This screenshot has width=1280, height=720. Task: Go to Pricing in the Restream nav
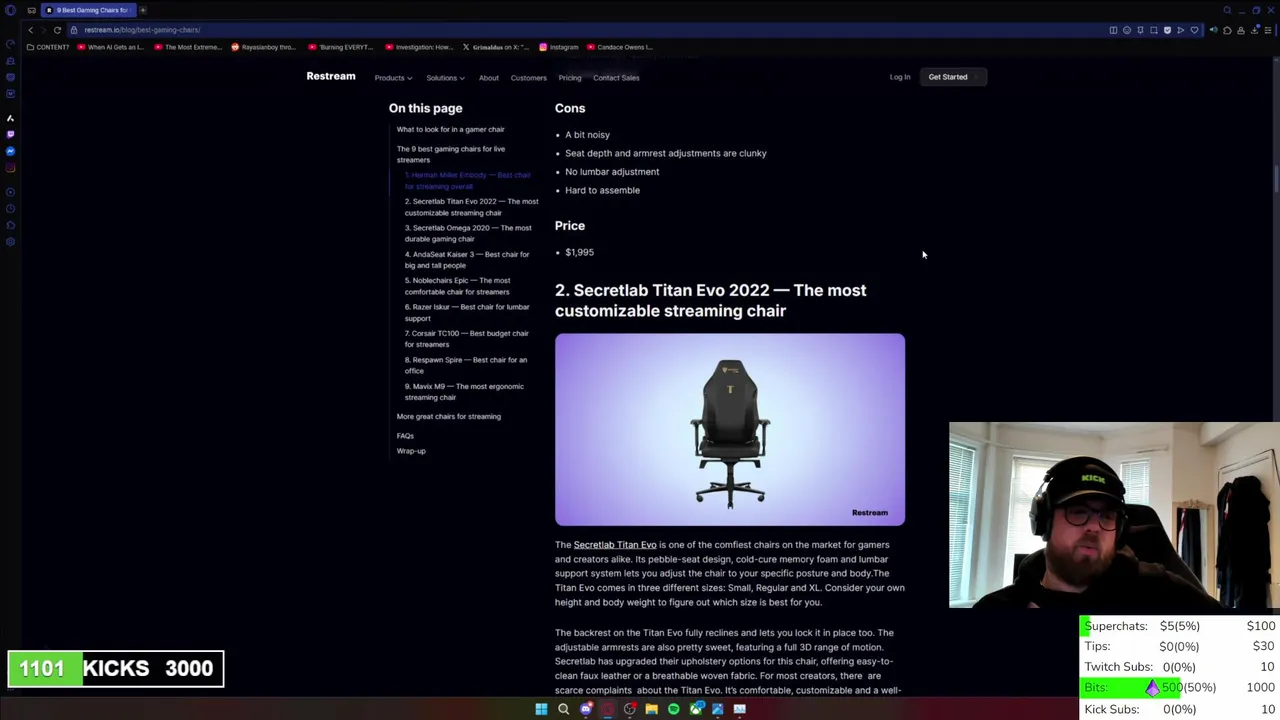tap(569, 78)
